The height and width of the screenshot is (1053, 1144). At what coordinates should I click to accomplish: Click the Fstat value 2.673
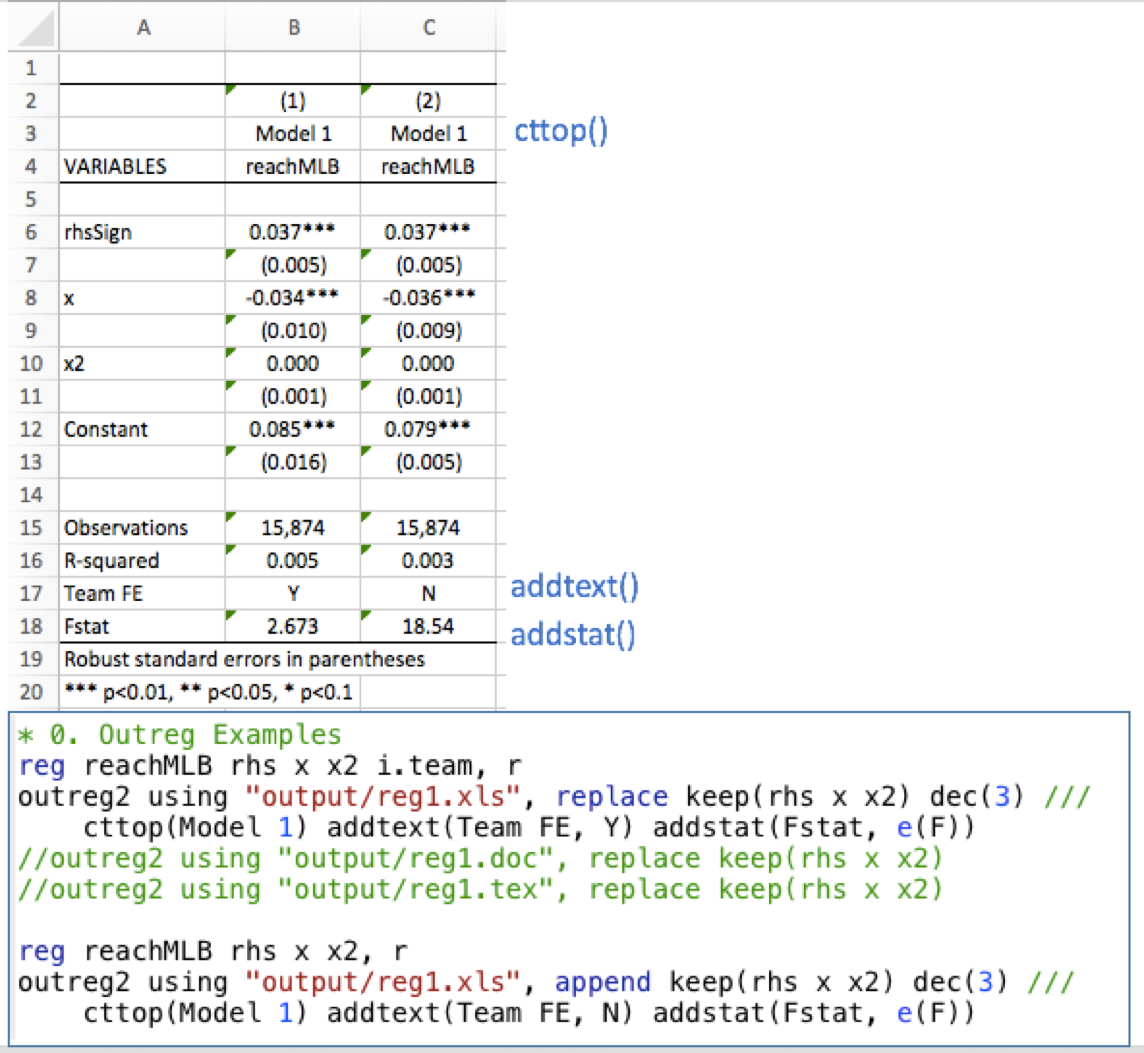click(x=293, y=626)
